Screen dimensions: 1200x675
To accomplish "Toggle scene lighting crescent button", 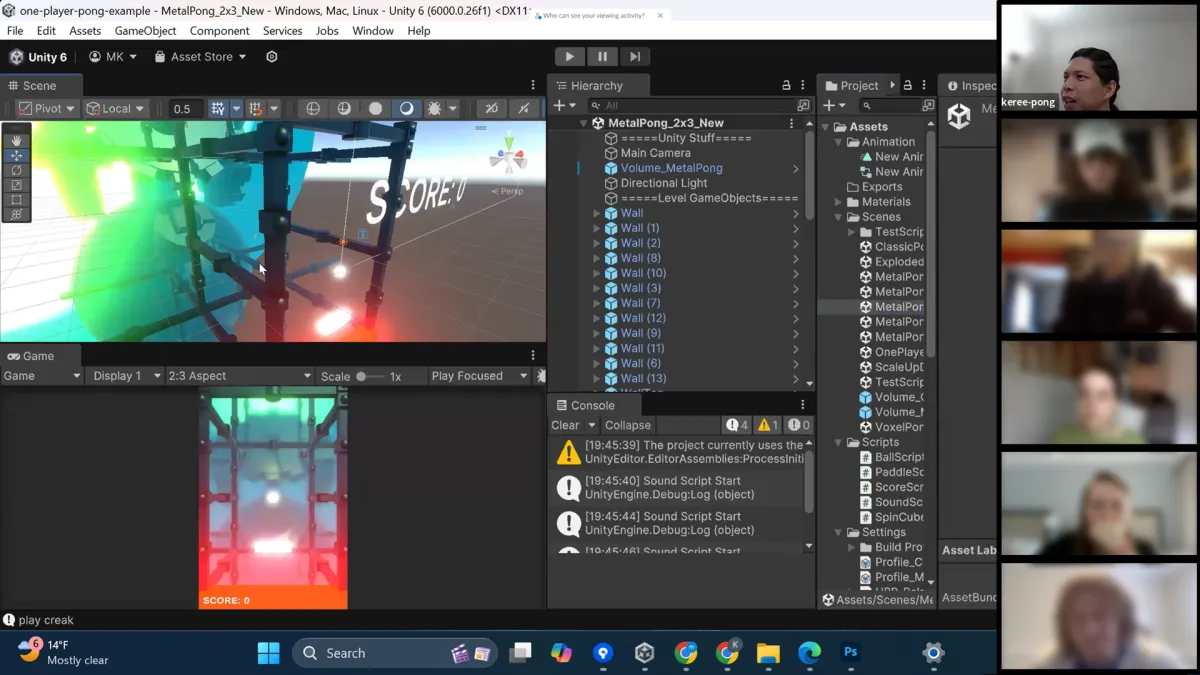I will tap(406, 108).
